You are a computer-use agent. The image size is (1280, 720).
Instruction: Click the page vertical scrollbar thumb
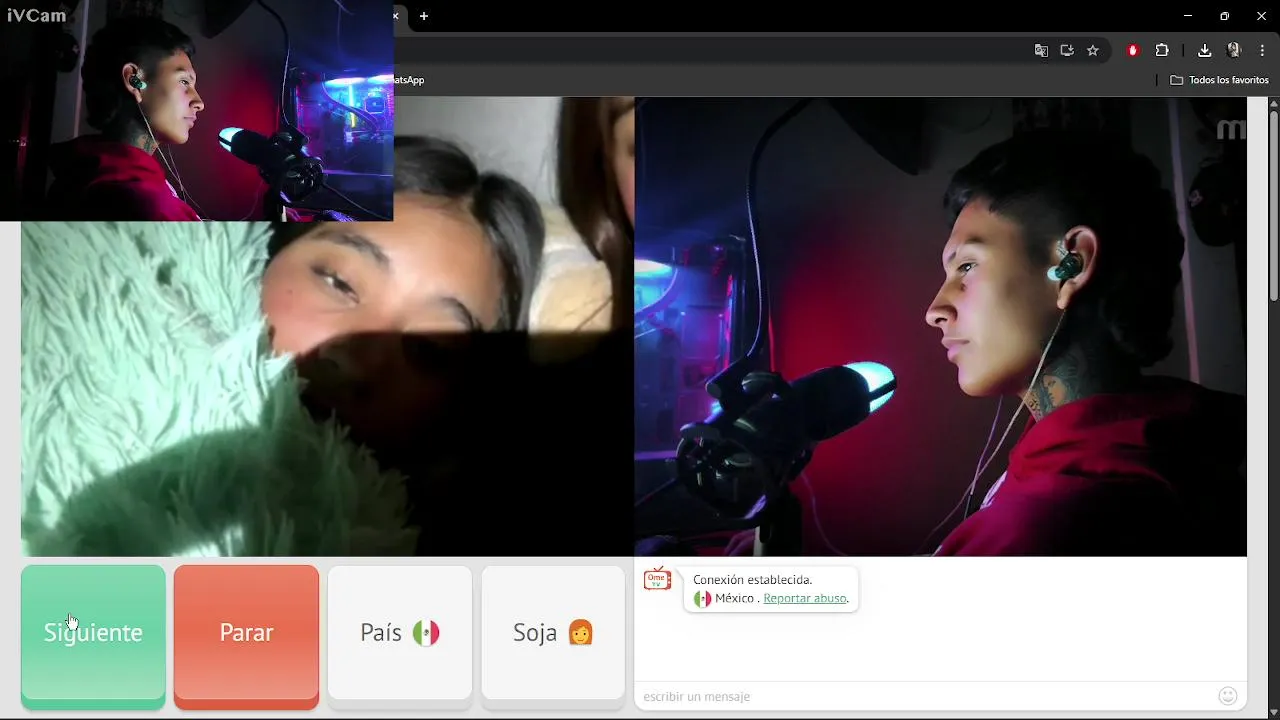[1273, 205]
